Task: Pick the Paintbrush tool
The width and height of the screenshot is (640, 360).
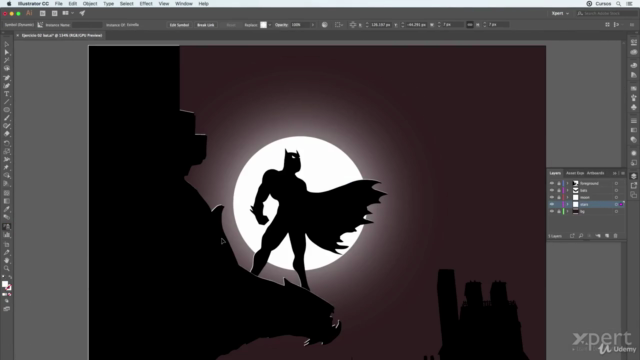Action: [7, 118]
